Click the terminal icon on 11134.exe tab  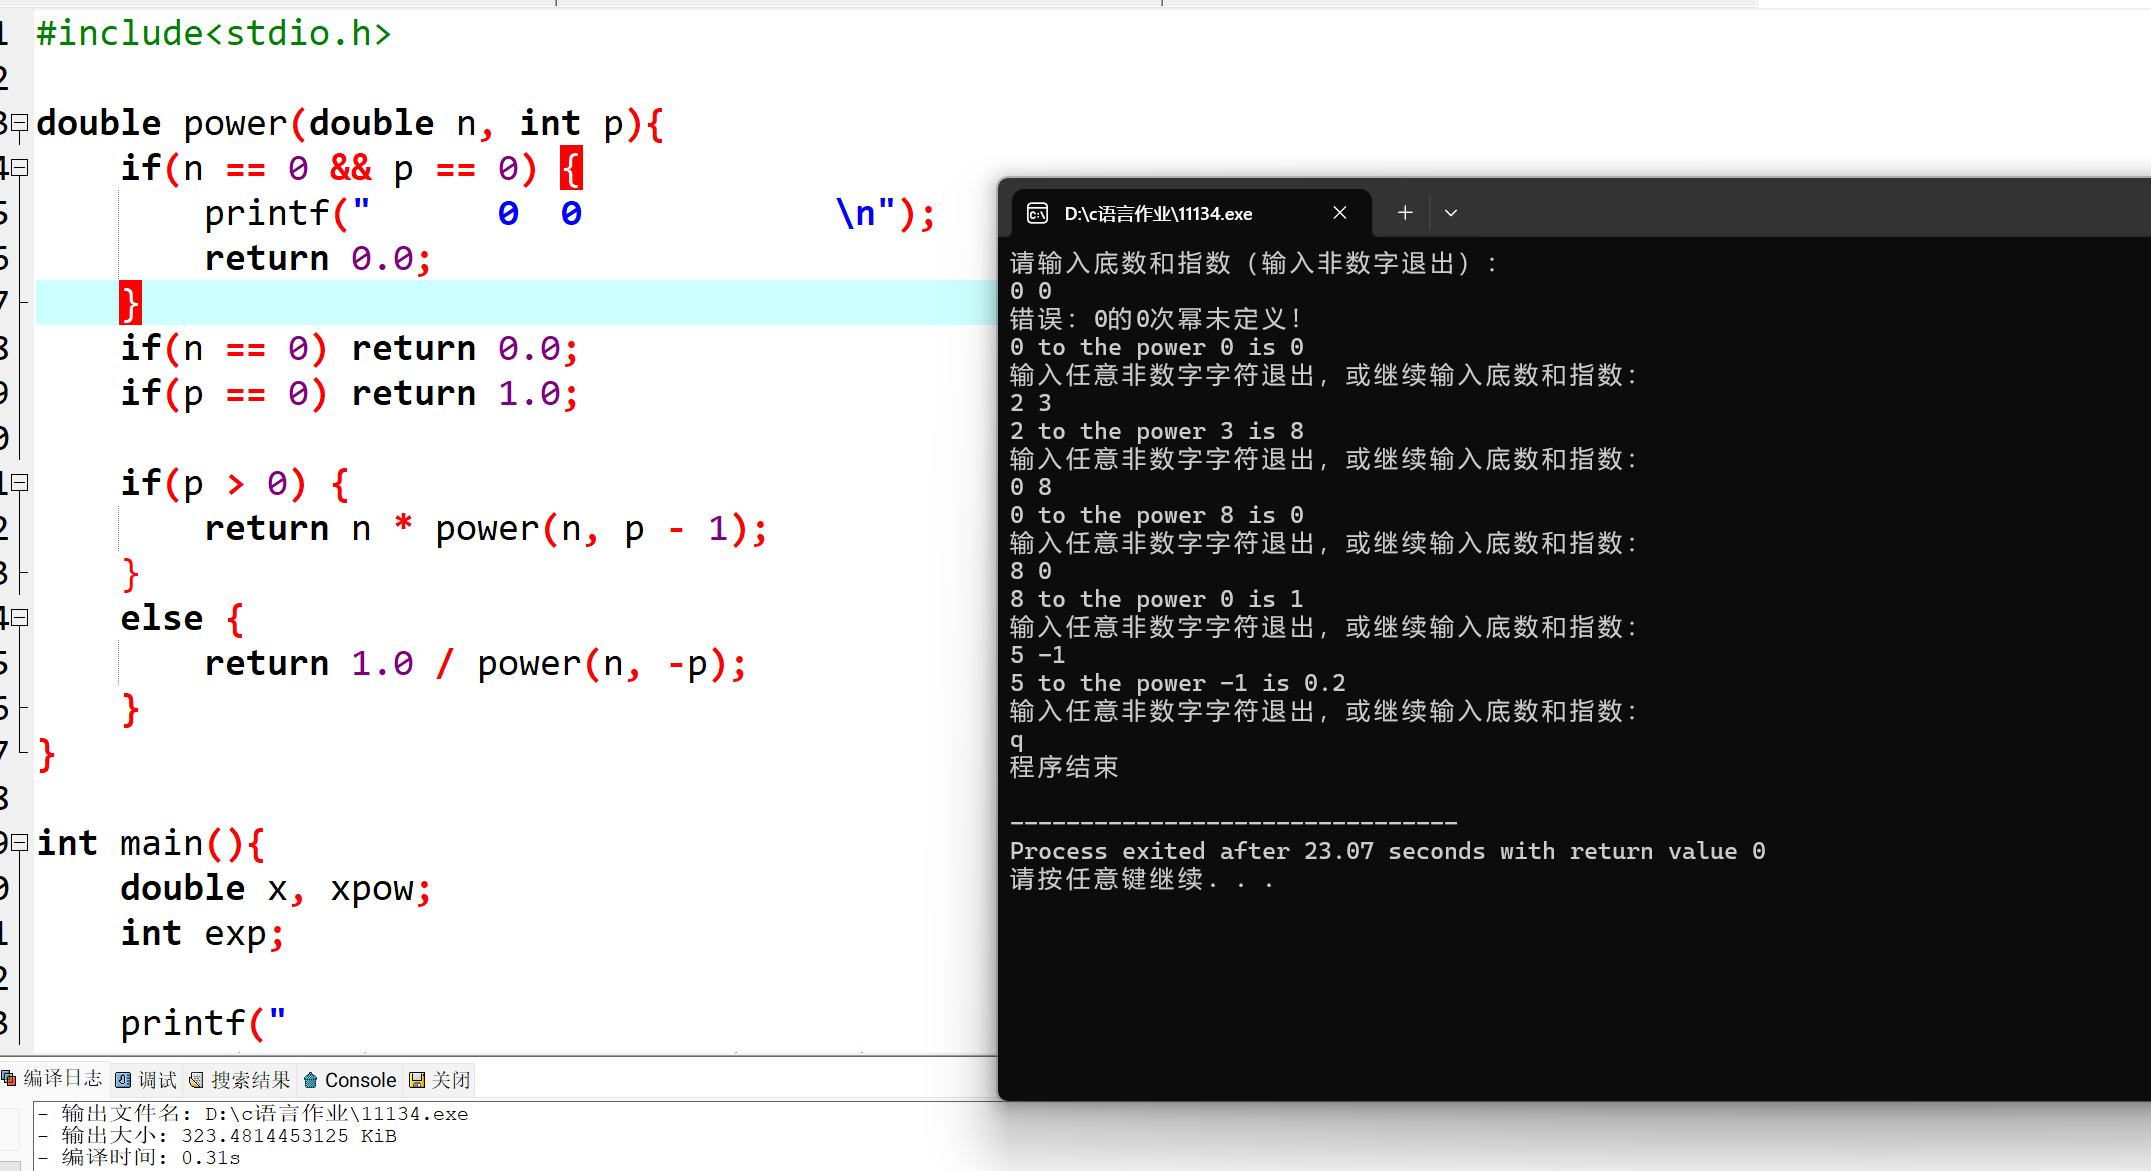(x=1038, y=213)
